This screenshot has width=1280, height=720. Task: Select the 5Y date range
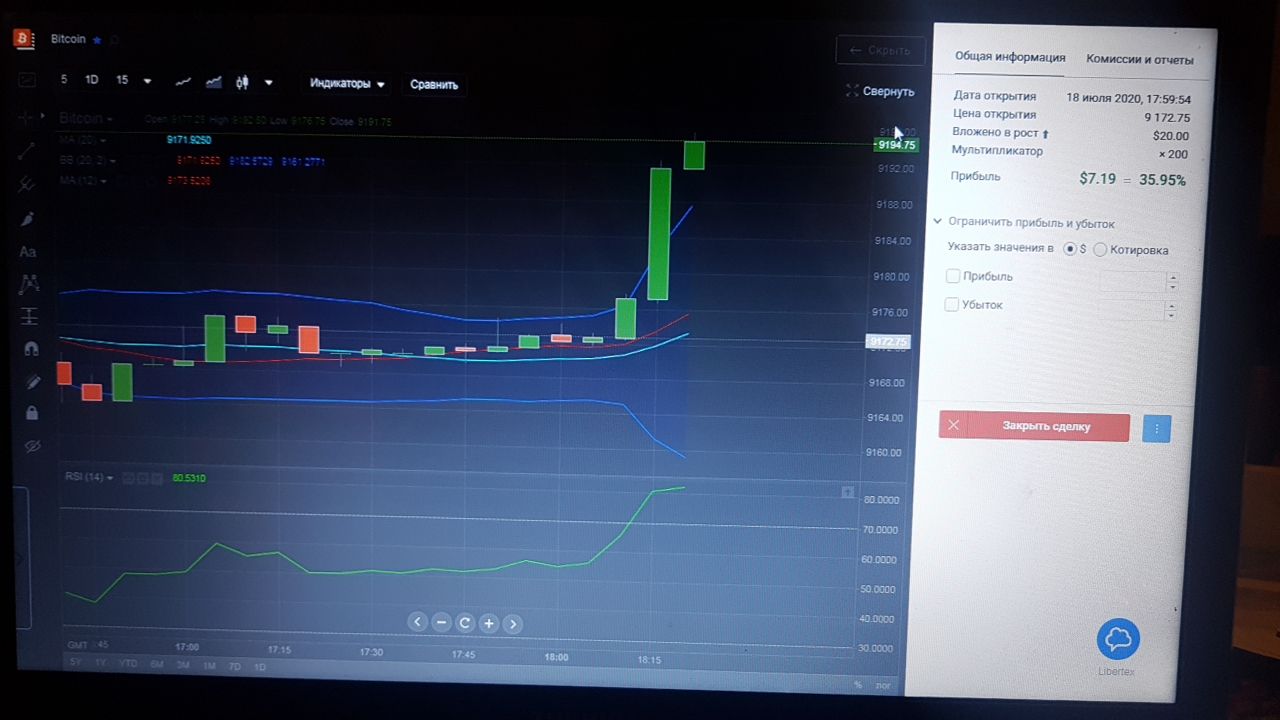[75, 662]
